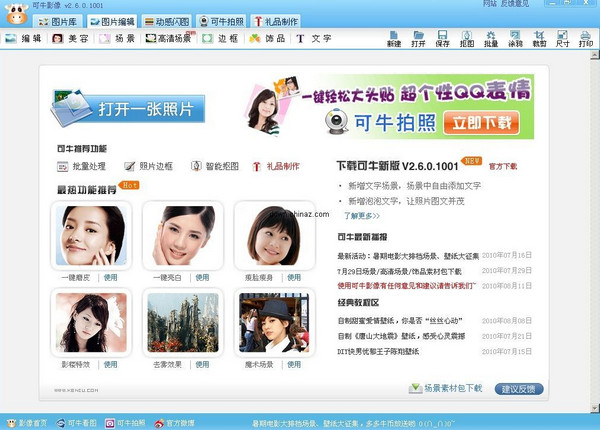This screenshot has height=430, width=600.
Task: Click the 立即下载 banner button
Action: point(481,123)
